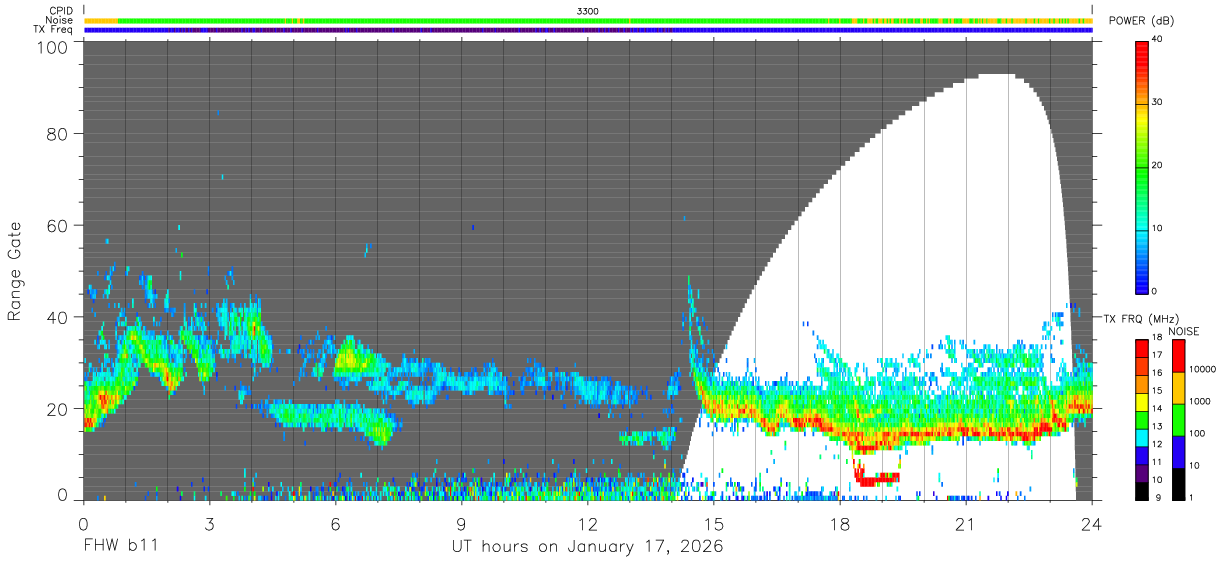Click the 60 tick on Range Gate axis
This screenshot has width=1228, height=567.
click(58, 226)
